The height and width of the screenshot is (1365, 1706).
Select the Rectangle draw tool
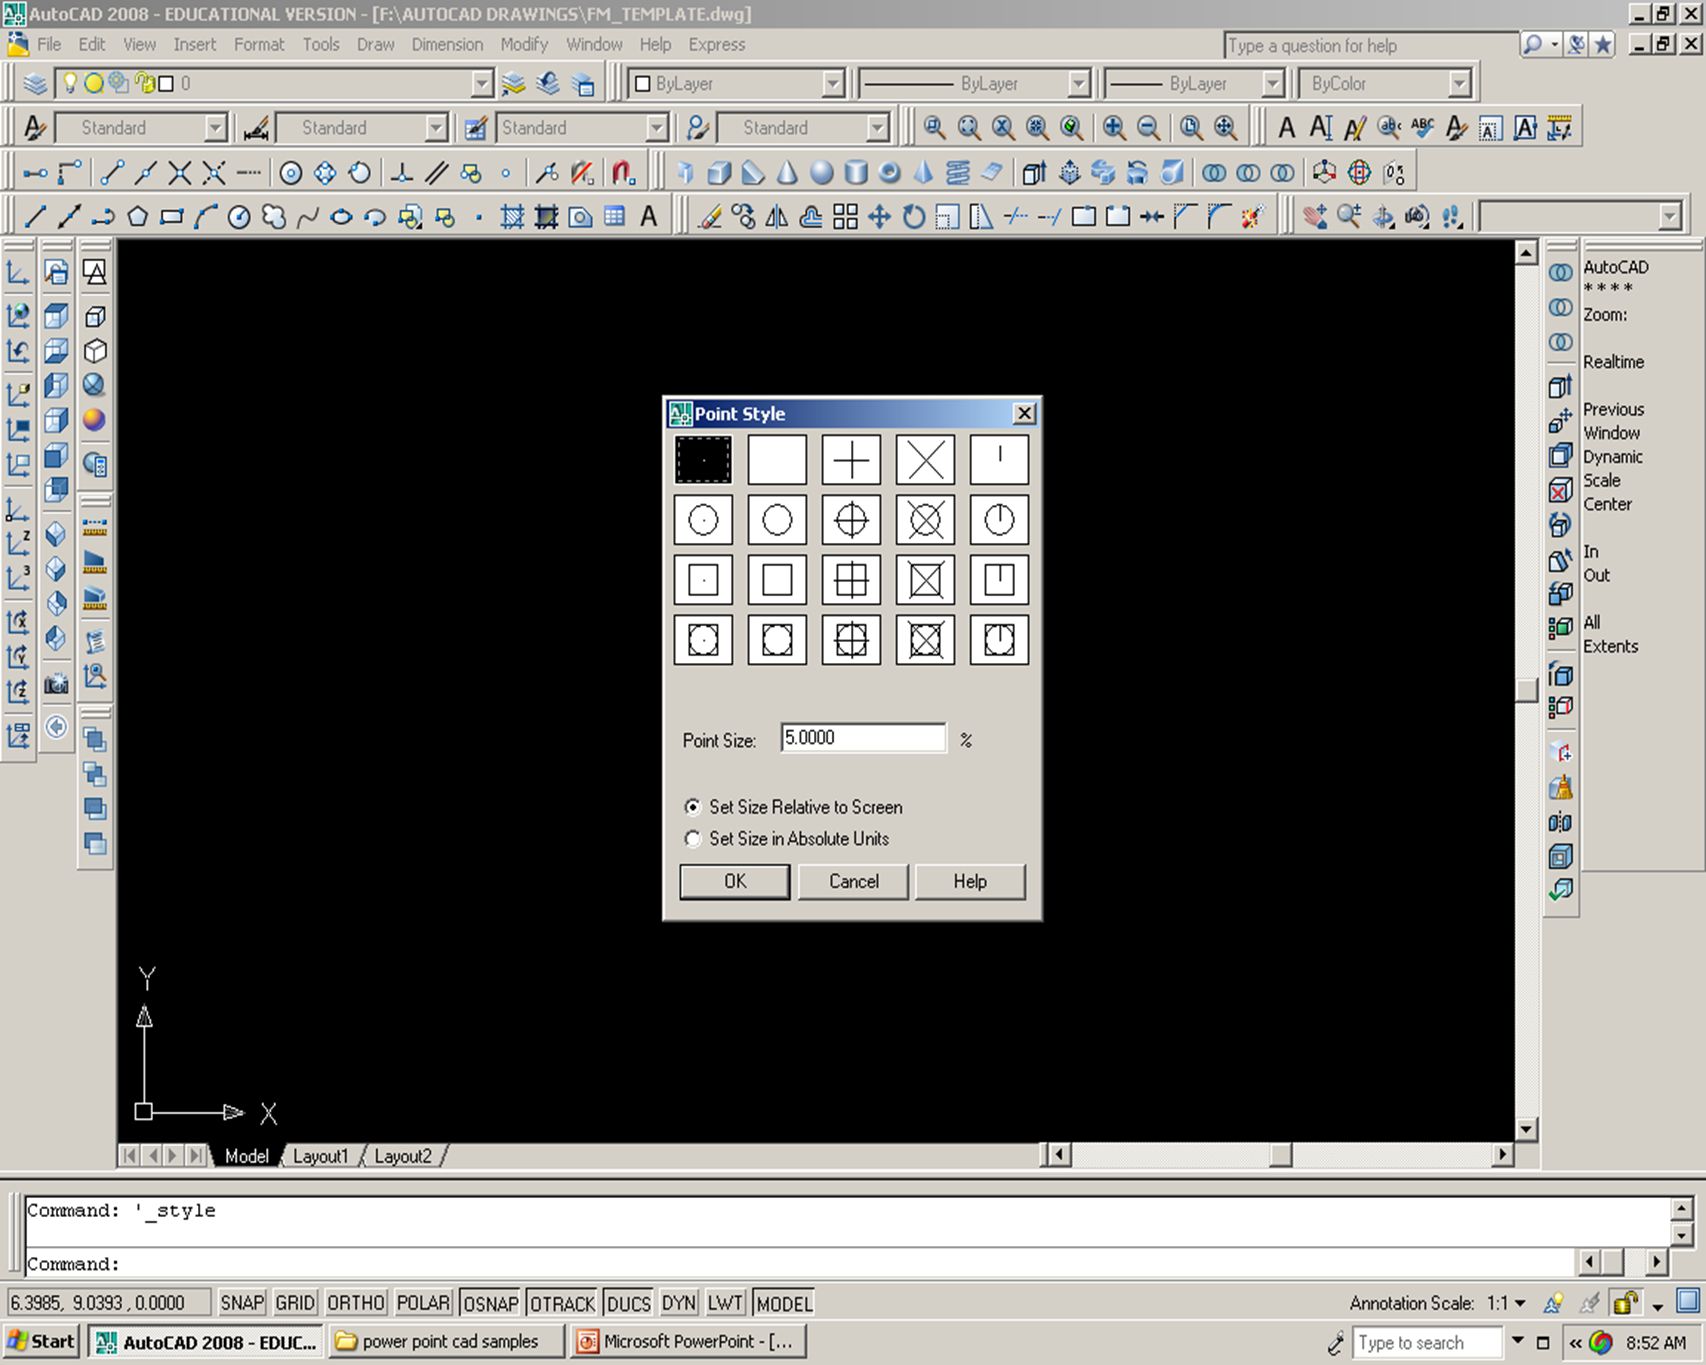pyautogui.click(x=172, y=216)
